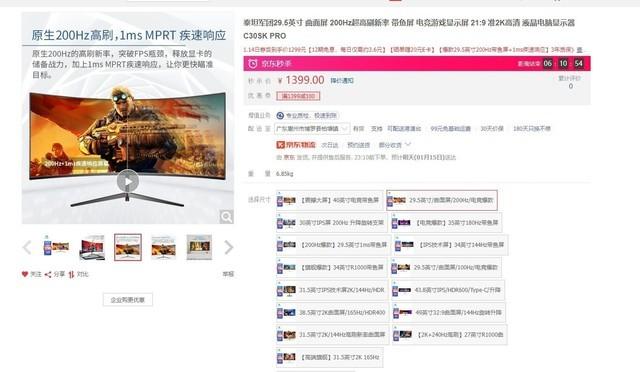Click the 99 yuan free shipping link
The image size is (640, 372).
pyautogui.click(x=450, y=129)
